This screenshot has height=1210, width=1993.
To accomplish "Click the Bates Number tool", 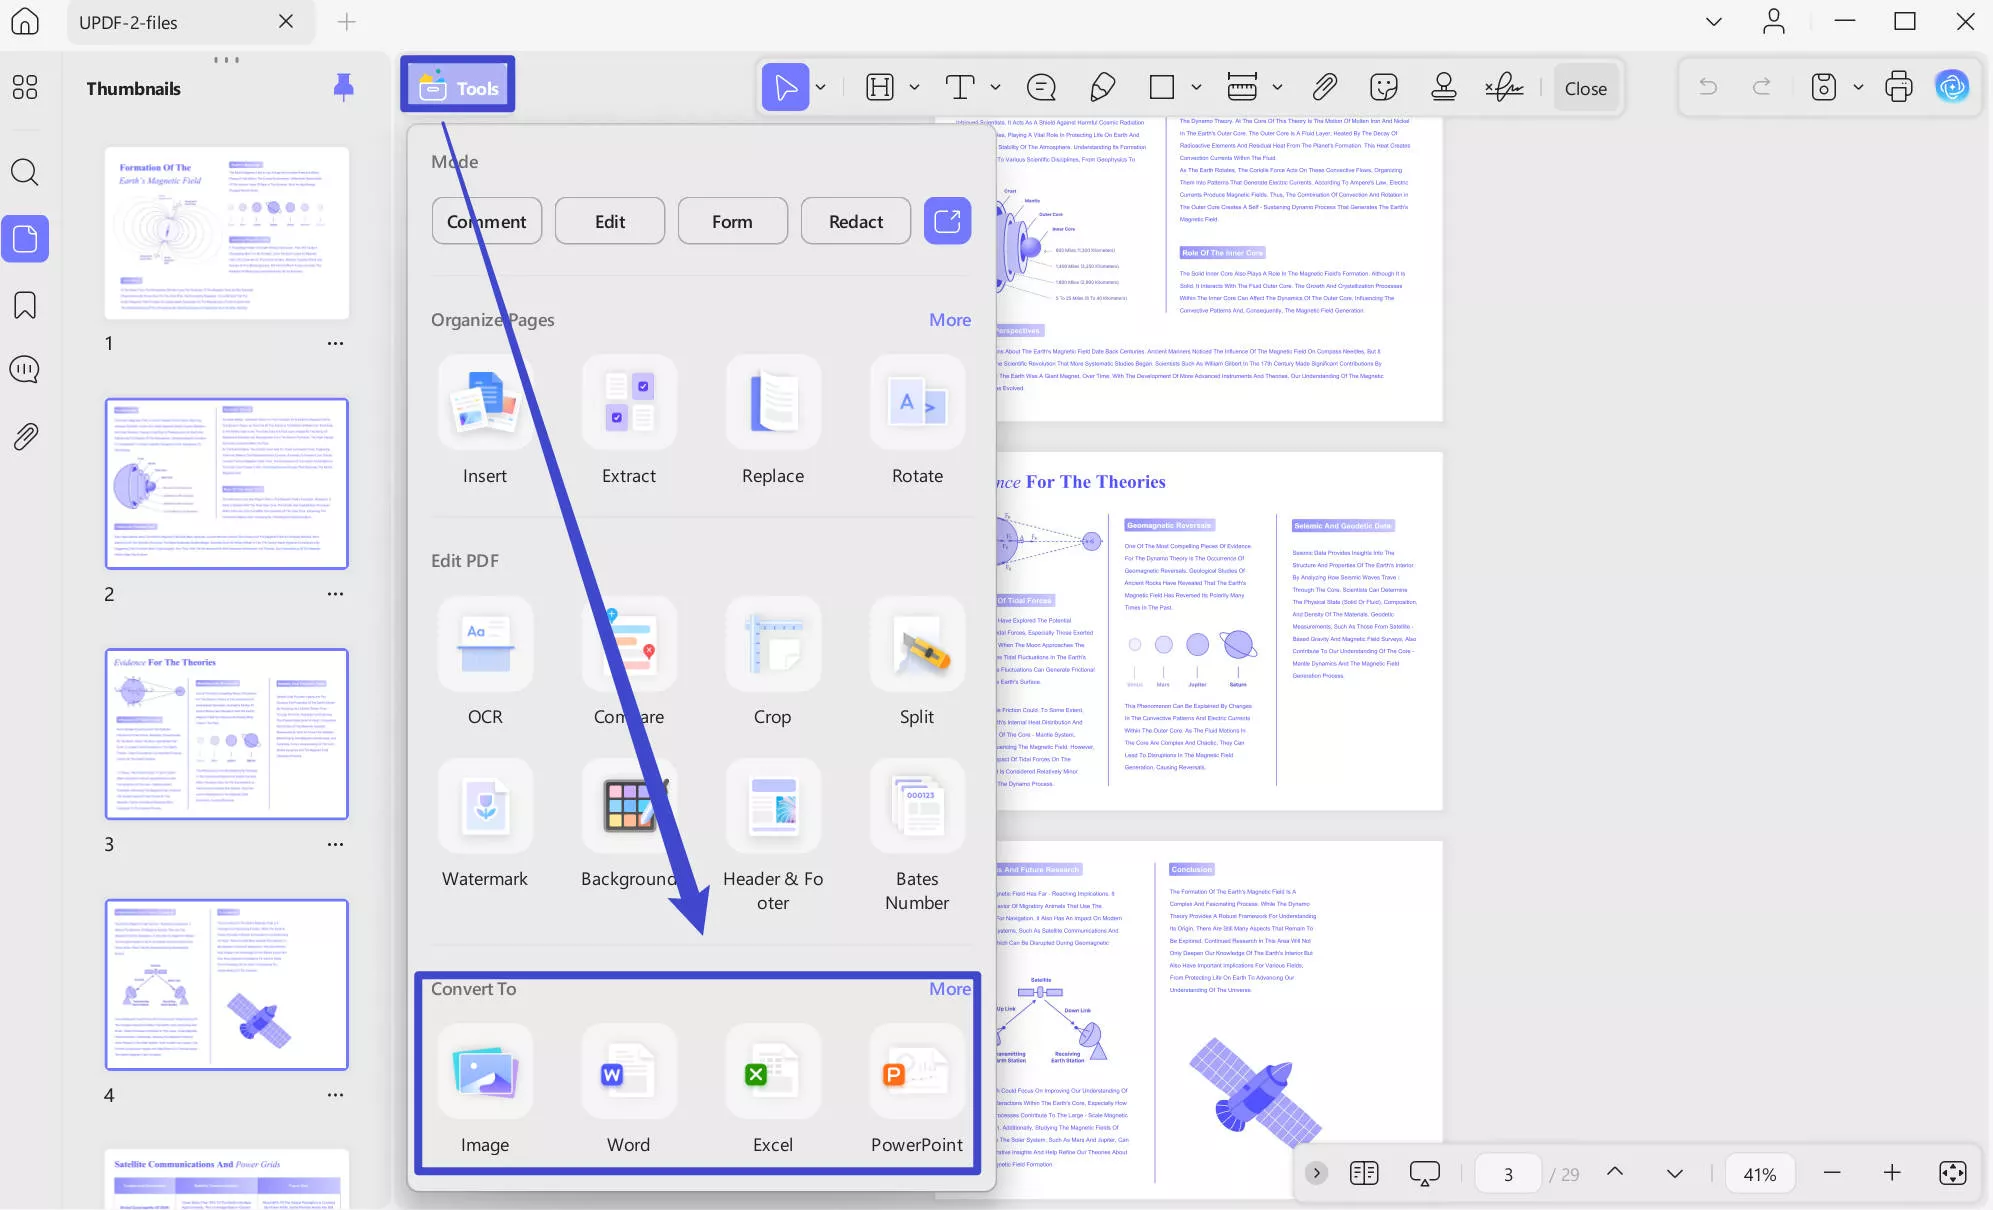I will tap(916, 806).
